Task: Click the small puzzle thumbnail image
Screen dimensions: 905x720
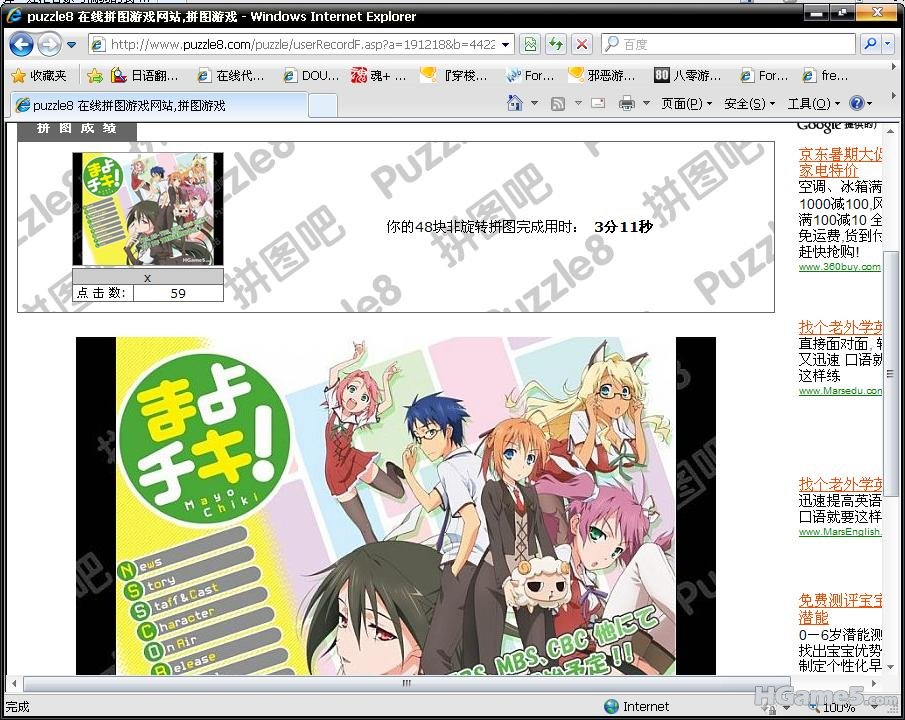Action: [148, 209]
